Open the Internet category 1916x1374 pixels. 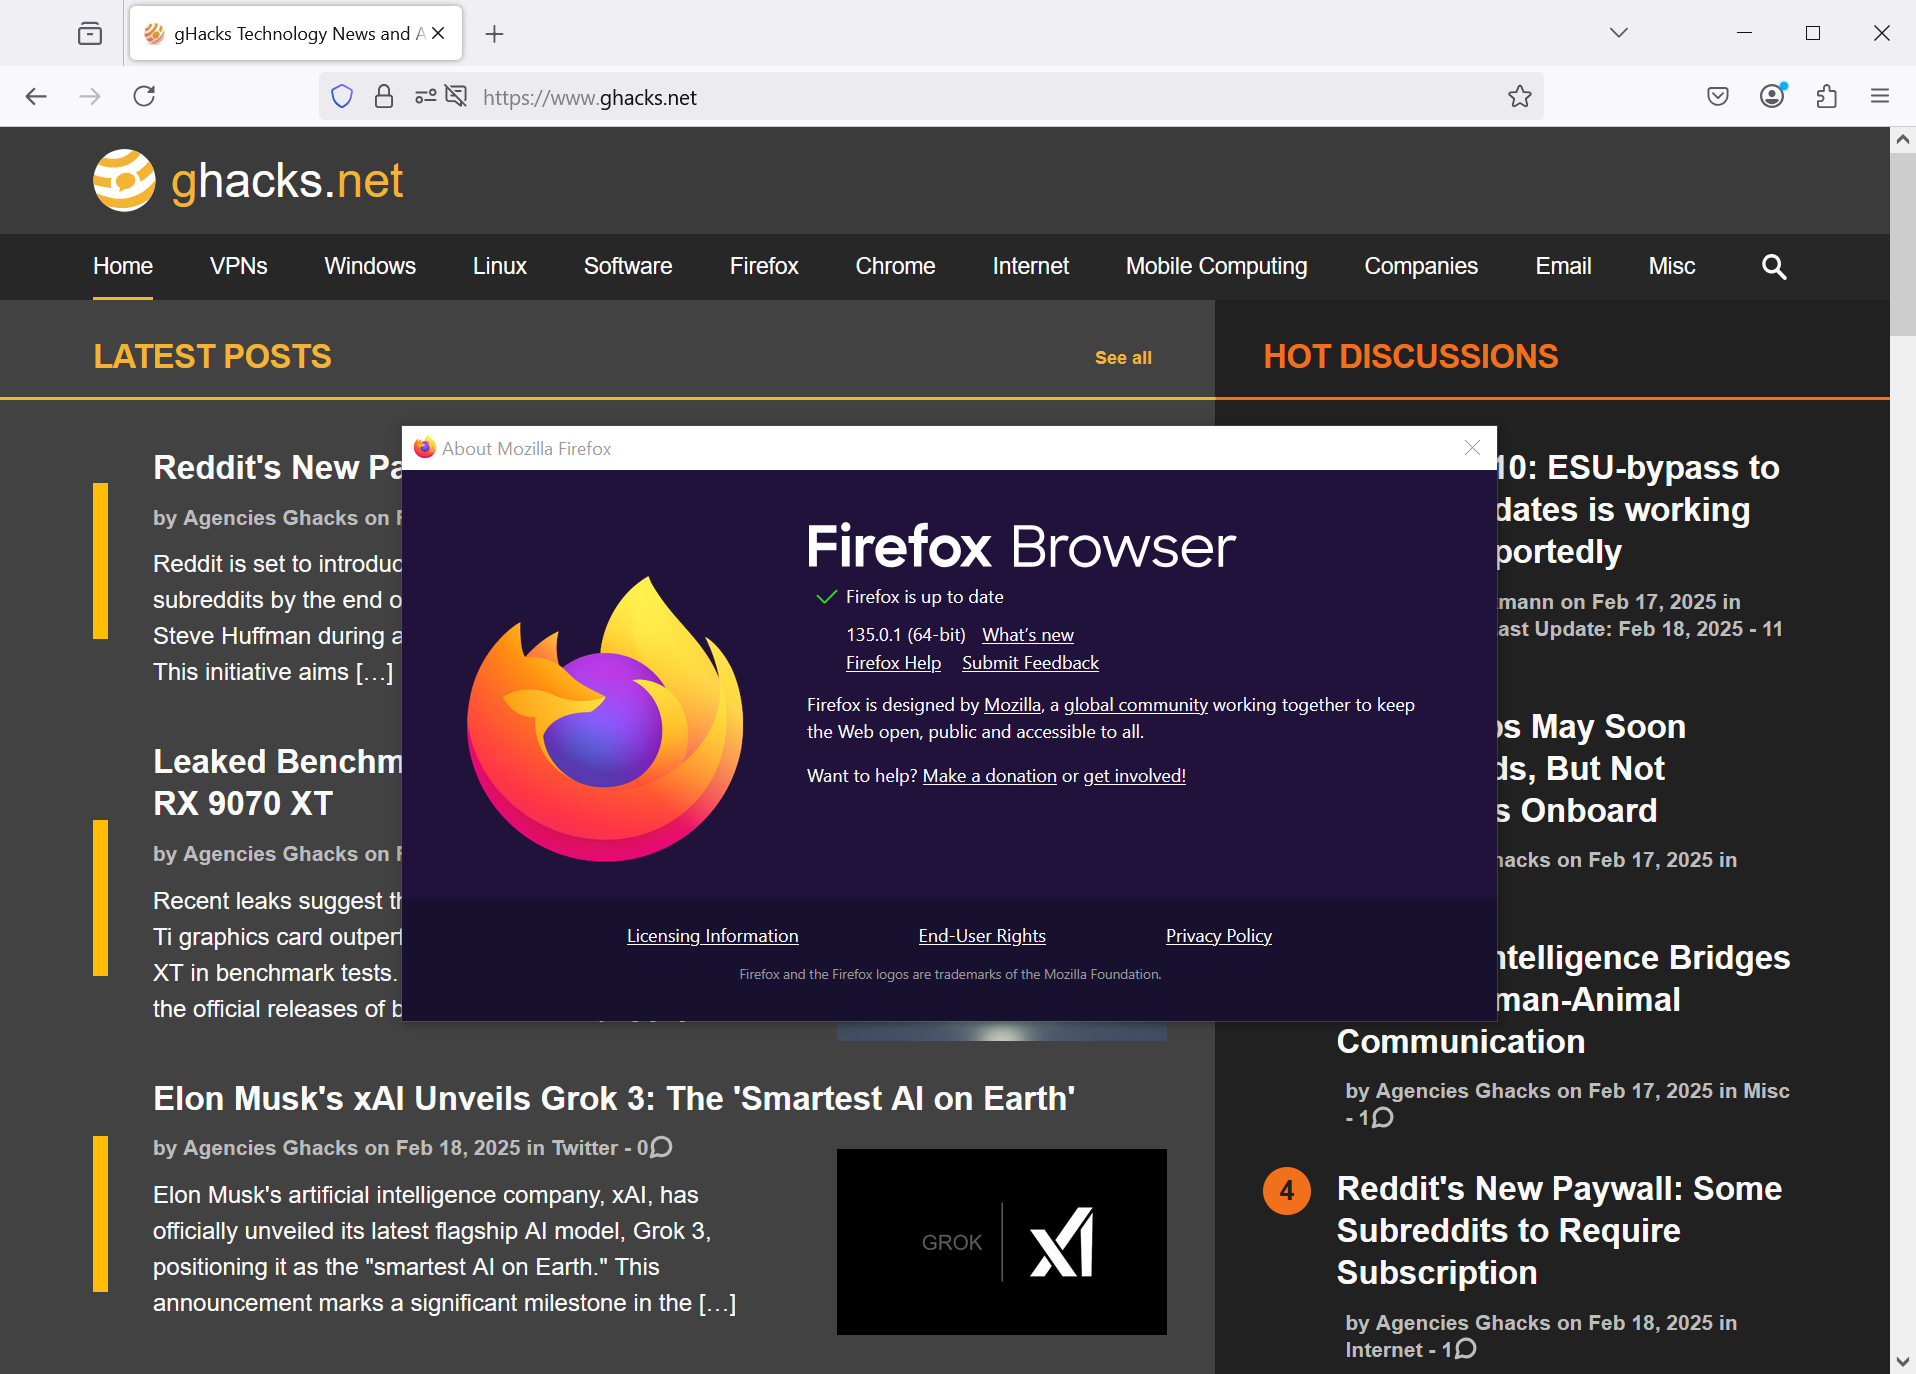point(1031,266)
